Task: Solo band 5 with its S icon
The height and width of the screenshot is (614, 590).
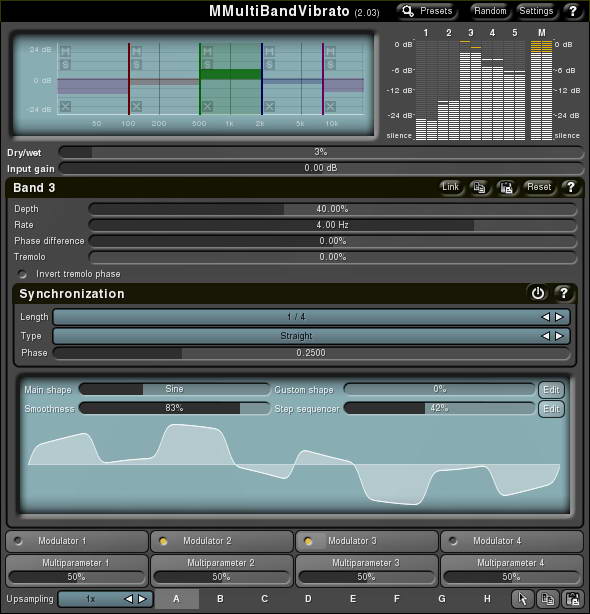Action: point(330,64)
